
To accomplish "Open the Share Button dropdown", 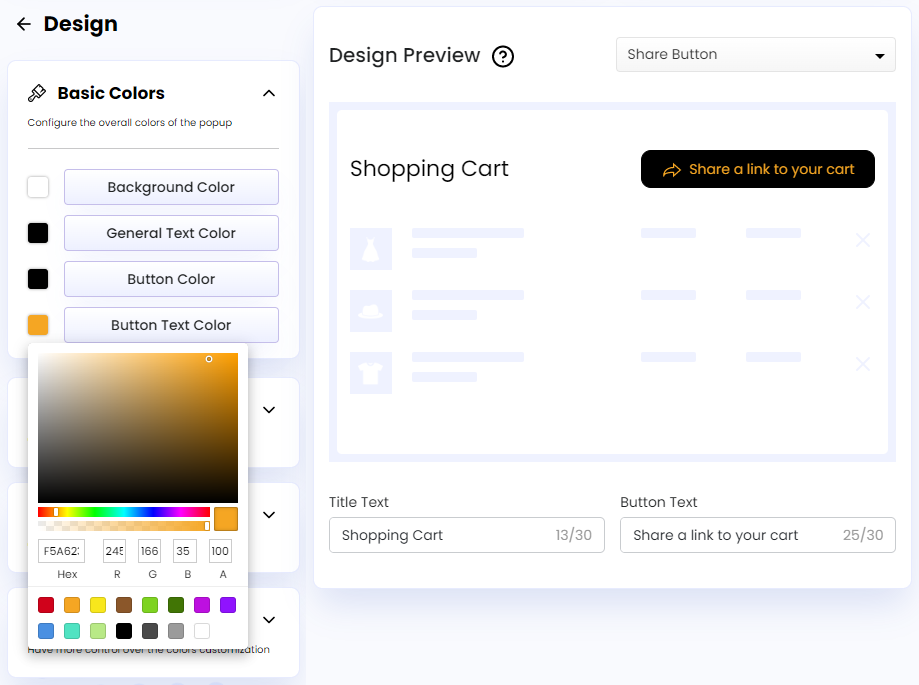I will [755, 54].
